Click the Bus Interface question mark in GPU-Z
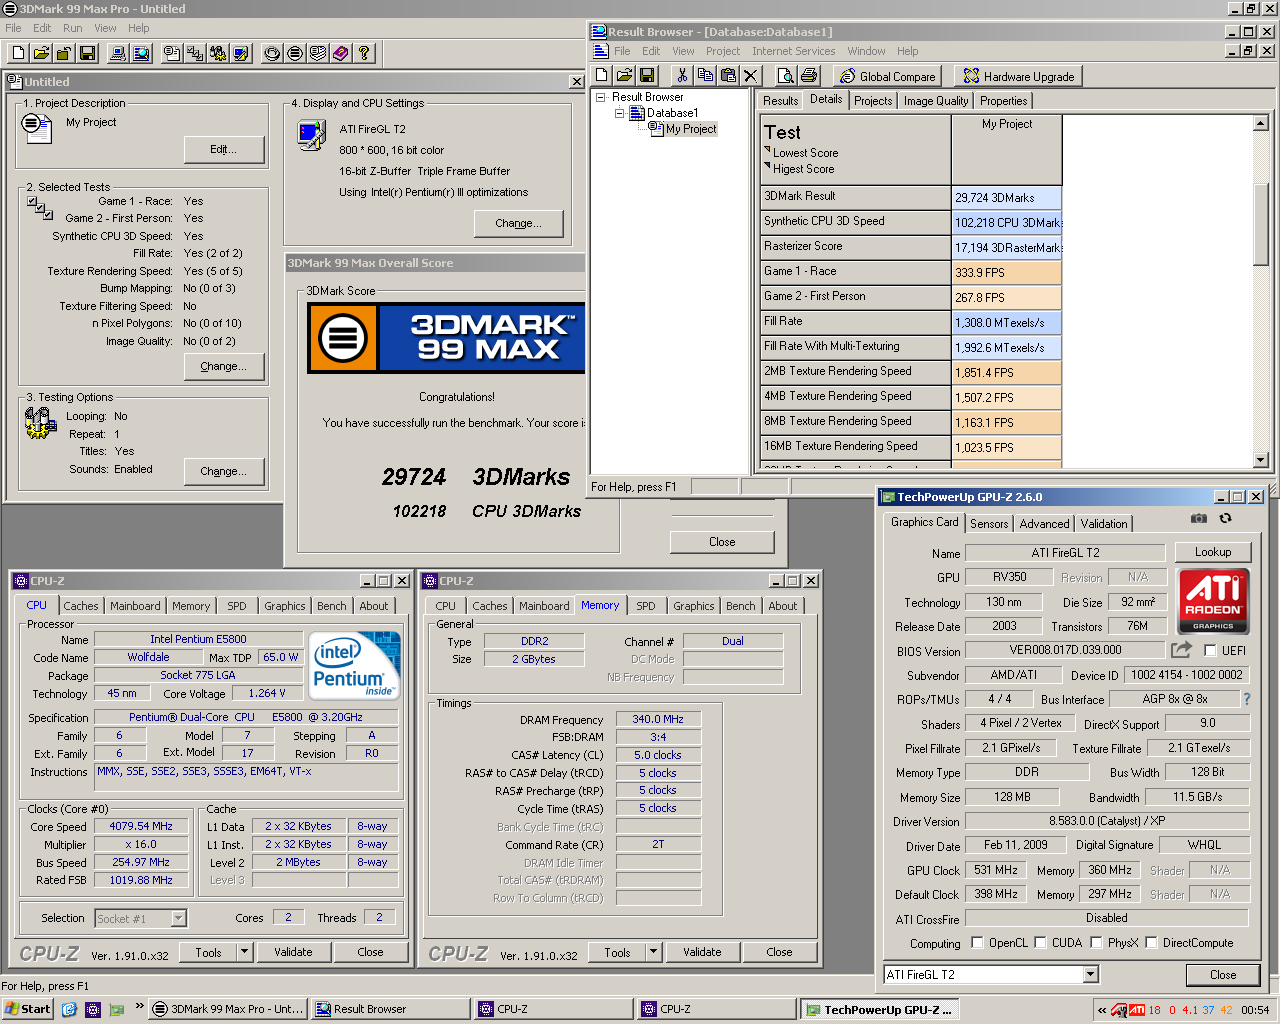Viewport: 1280px width, 1024px height. 1247,699
